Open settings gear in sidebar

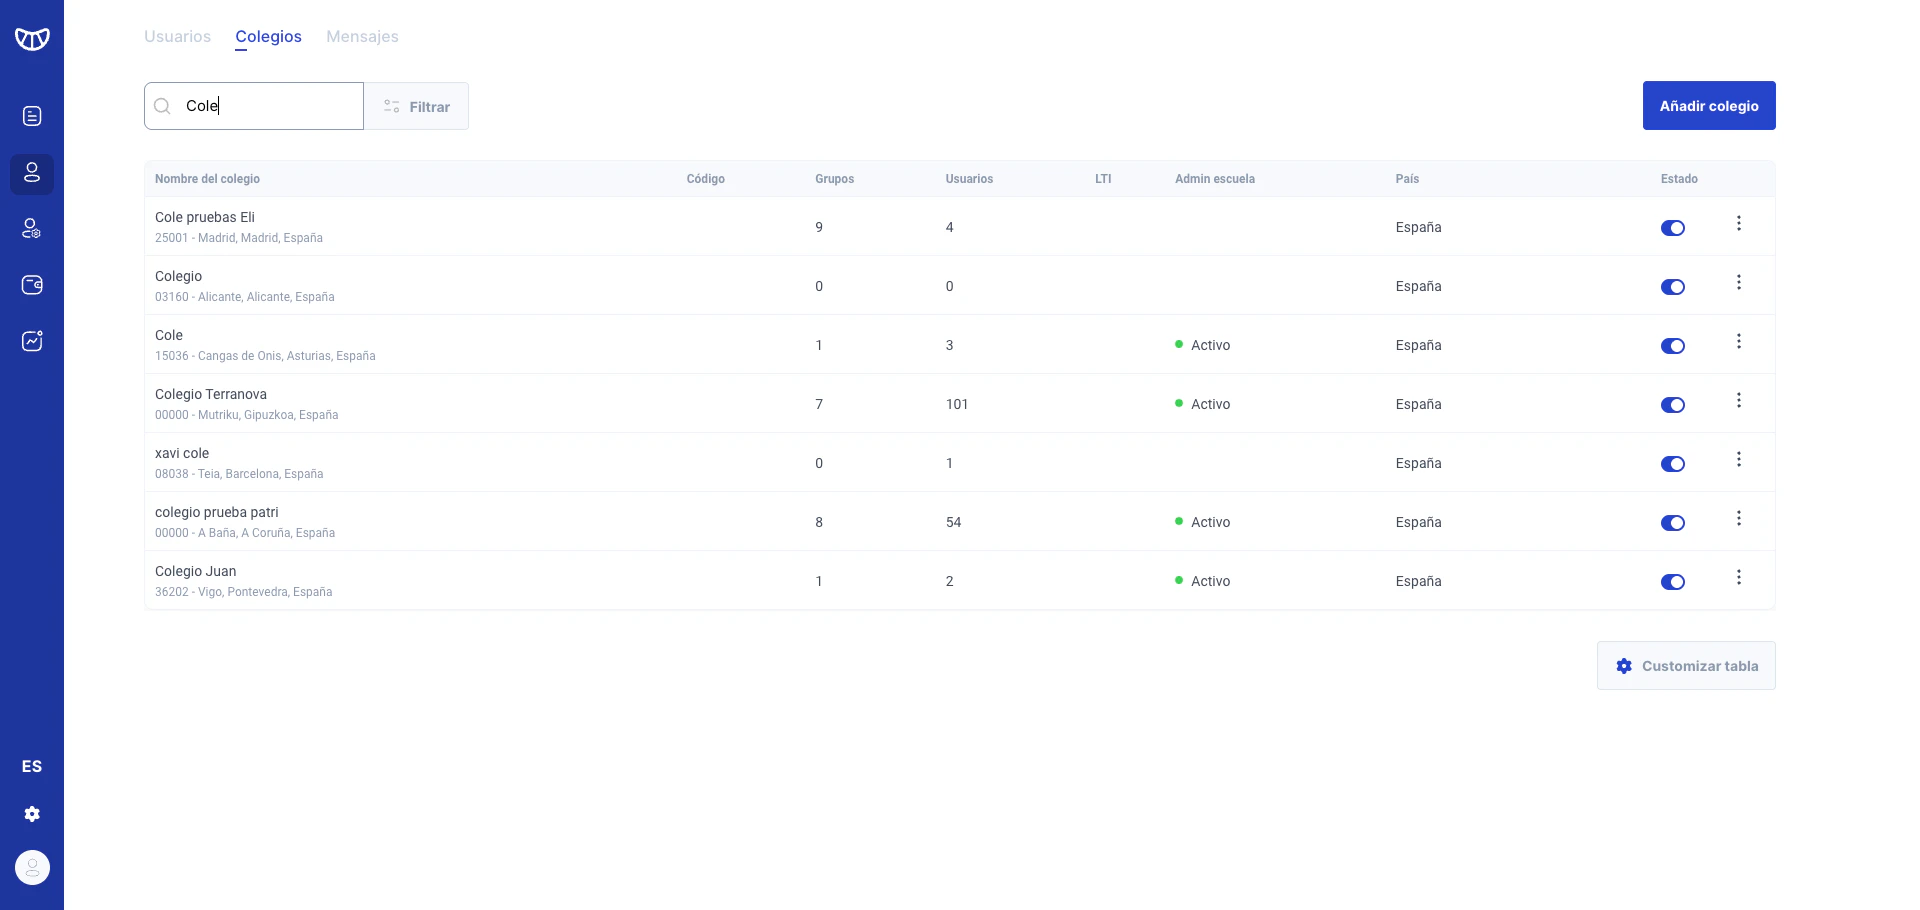click(x=32, y=814)
